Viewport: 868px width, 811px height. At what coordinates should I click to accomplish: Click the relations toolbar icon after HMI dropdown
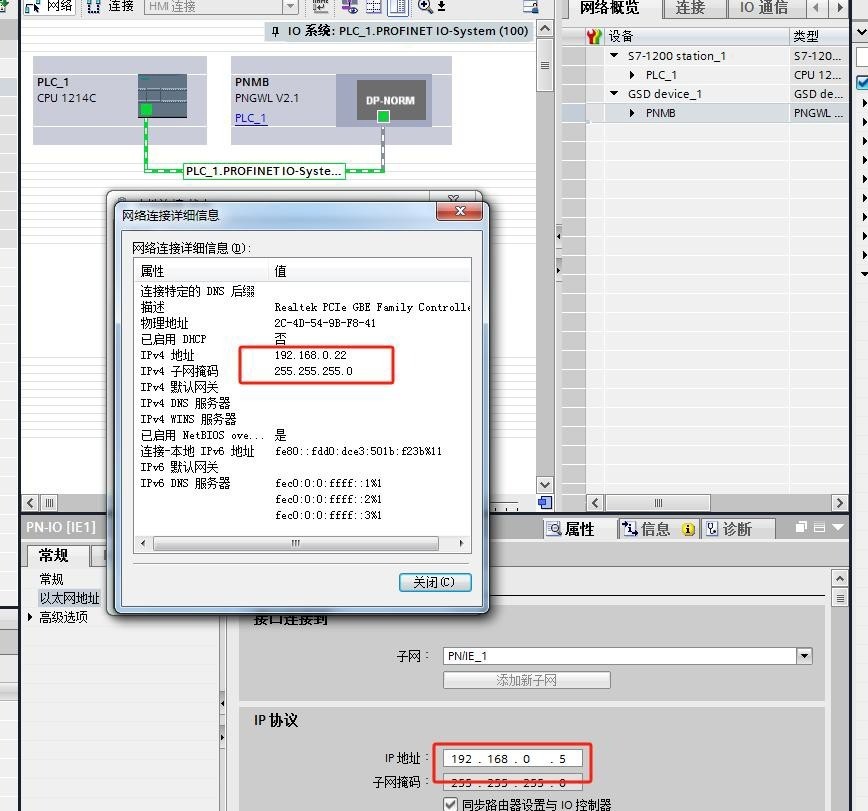click(x=321, y=6)
